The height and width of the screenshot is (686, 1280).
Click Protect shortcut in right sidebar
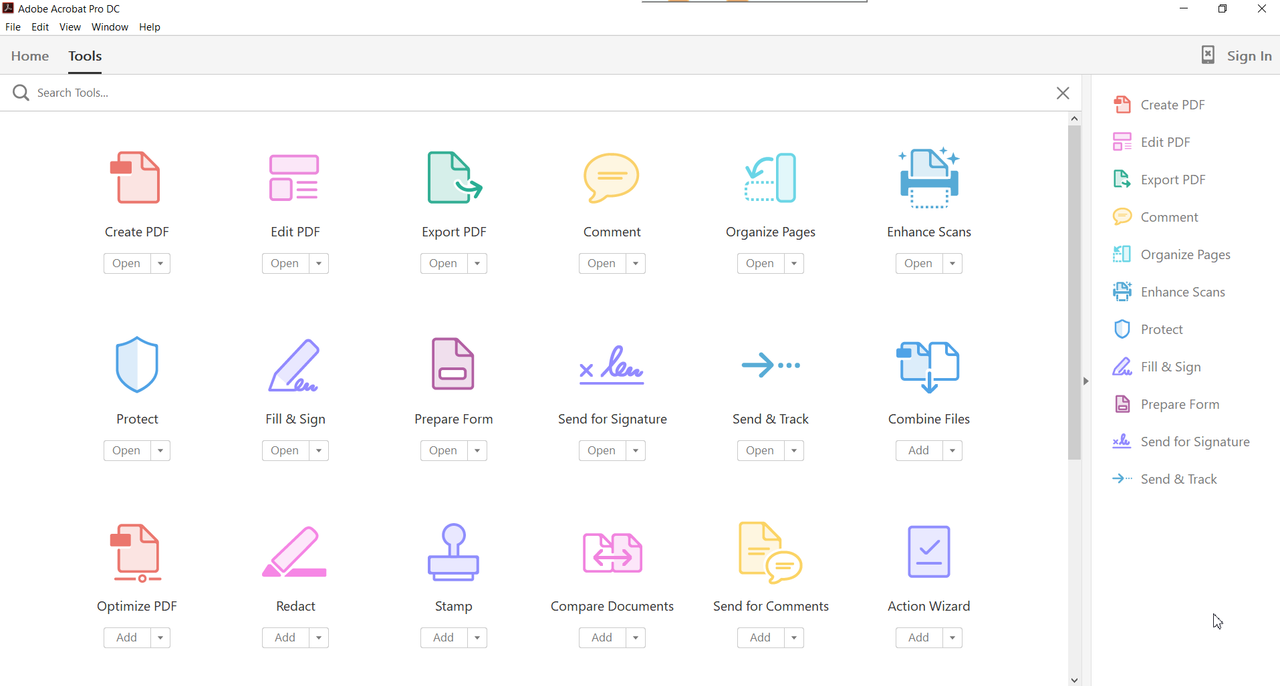1148,330
